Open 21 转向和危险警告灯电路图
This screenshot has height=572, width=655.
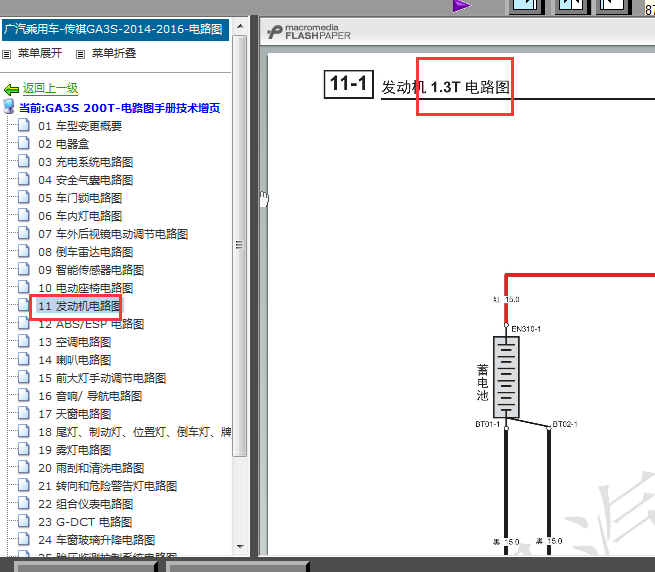(107, 486)
